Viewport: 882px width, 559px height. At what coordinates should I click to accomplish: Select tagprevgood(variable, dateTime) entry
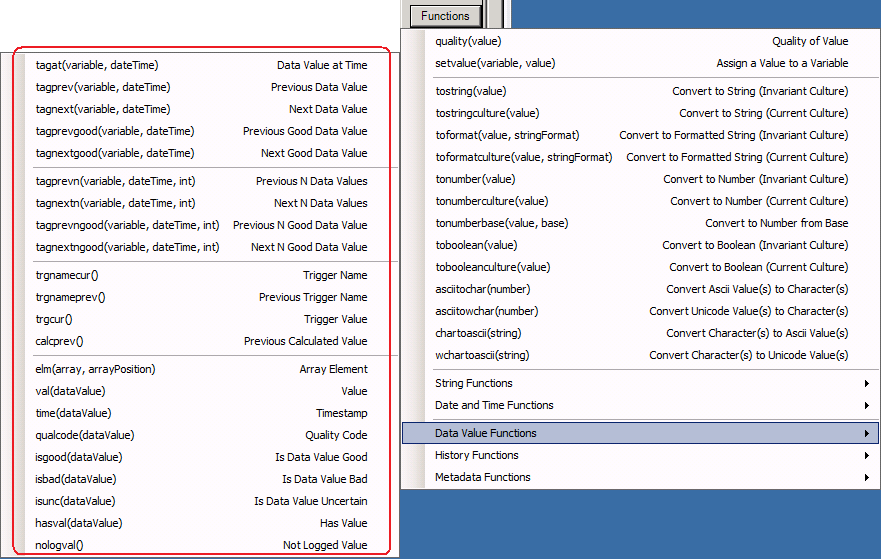click(x=200, y=132)
